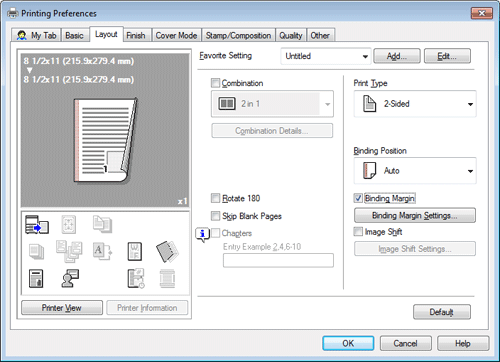500x362 pixels.
Task: Click the printer output method icon with blue arrow
Action: [x=37, y=224]
